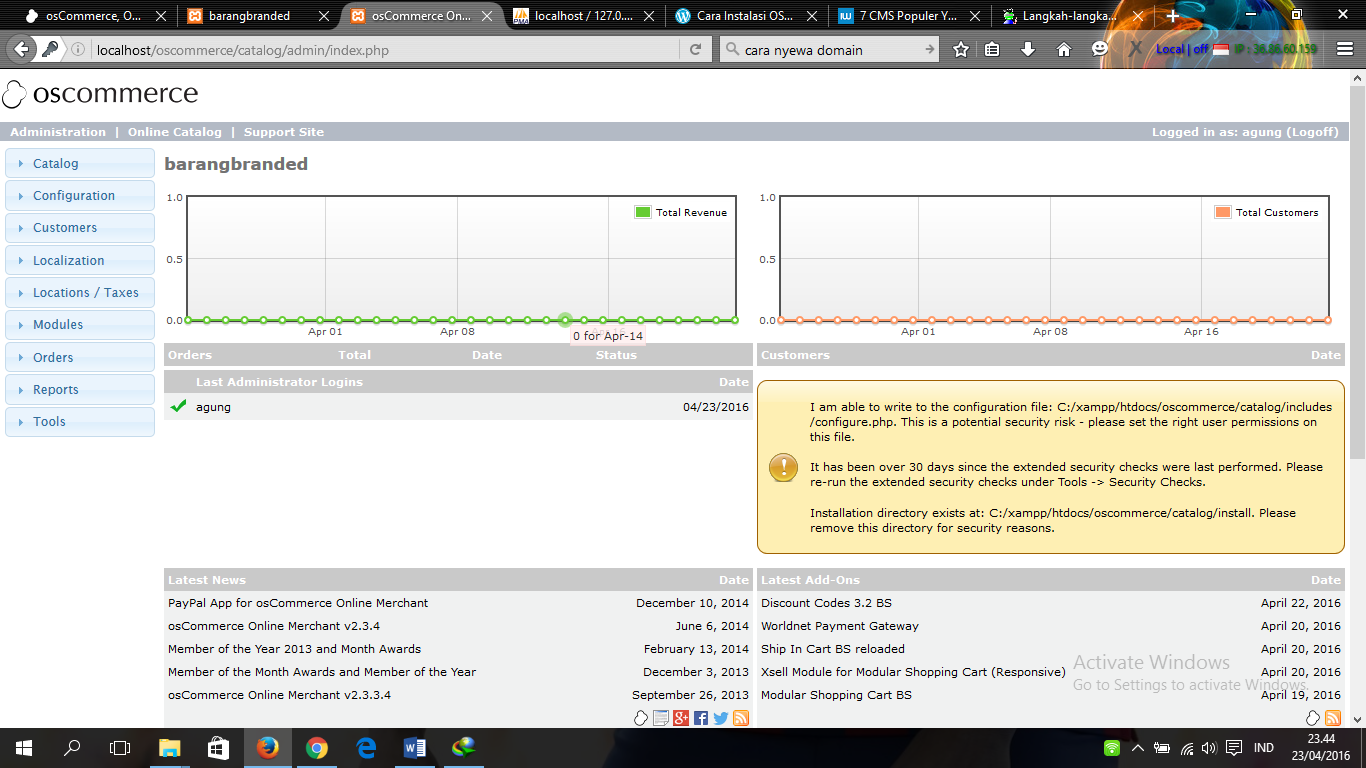
Task: Expand the Configuration sidebar section
Action: click(x=80, y=196)
